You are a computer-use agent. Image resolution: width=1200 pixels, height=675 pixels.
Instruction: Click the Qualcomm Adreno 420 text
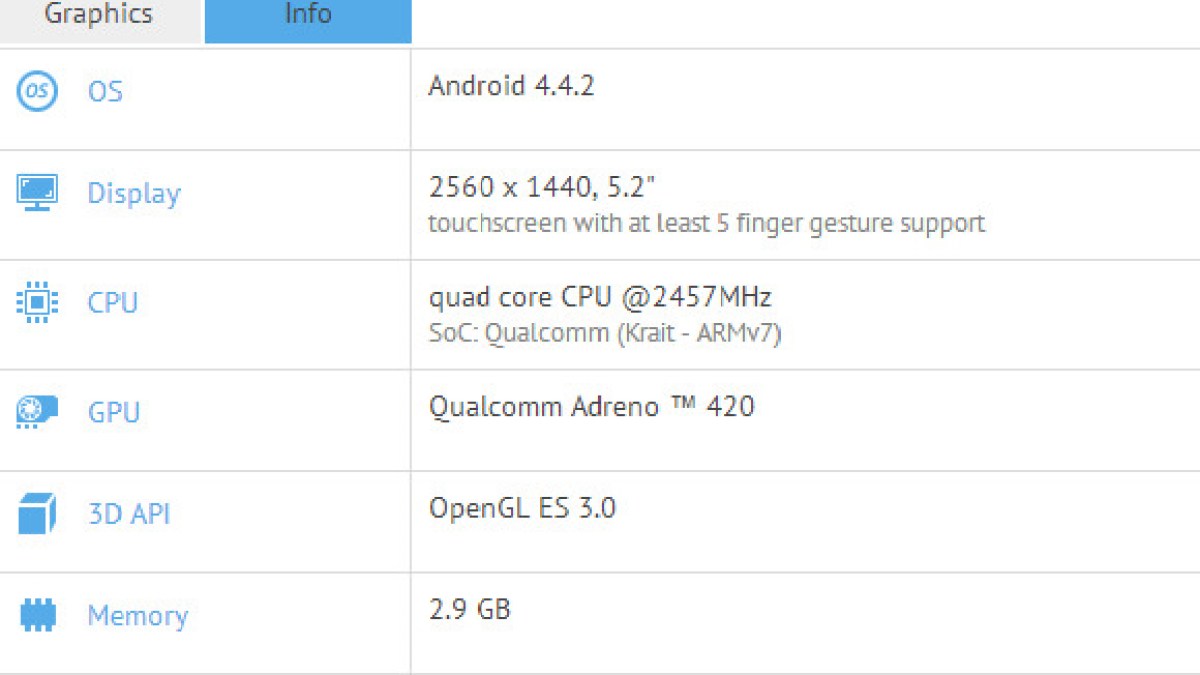click(x=591, y=406)
